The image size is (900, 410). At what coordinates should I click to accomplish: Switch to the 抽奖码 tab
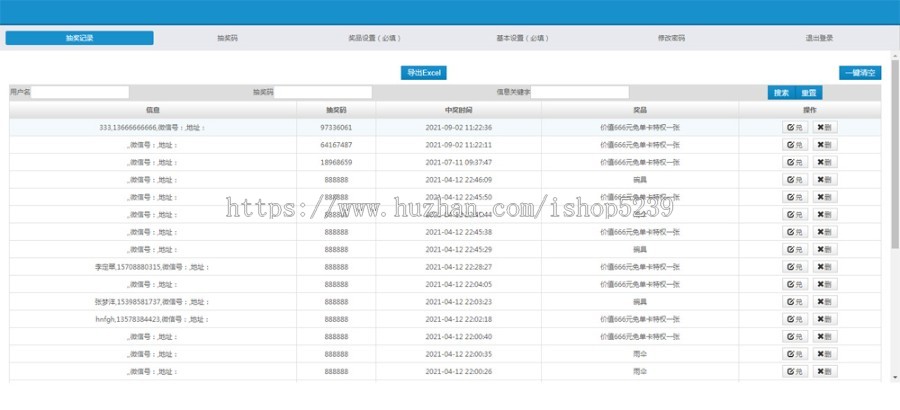(227, 38)
